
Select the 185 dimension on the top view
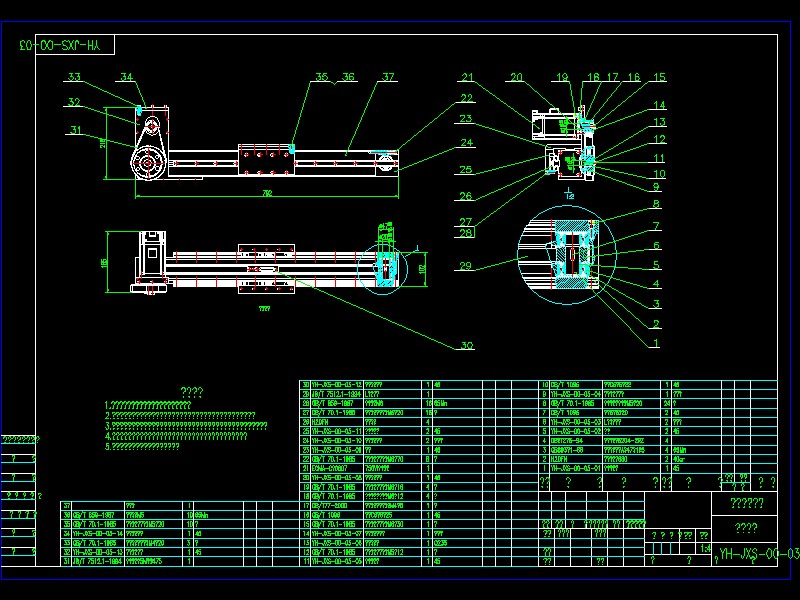[x=104, y=262]
